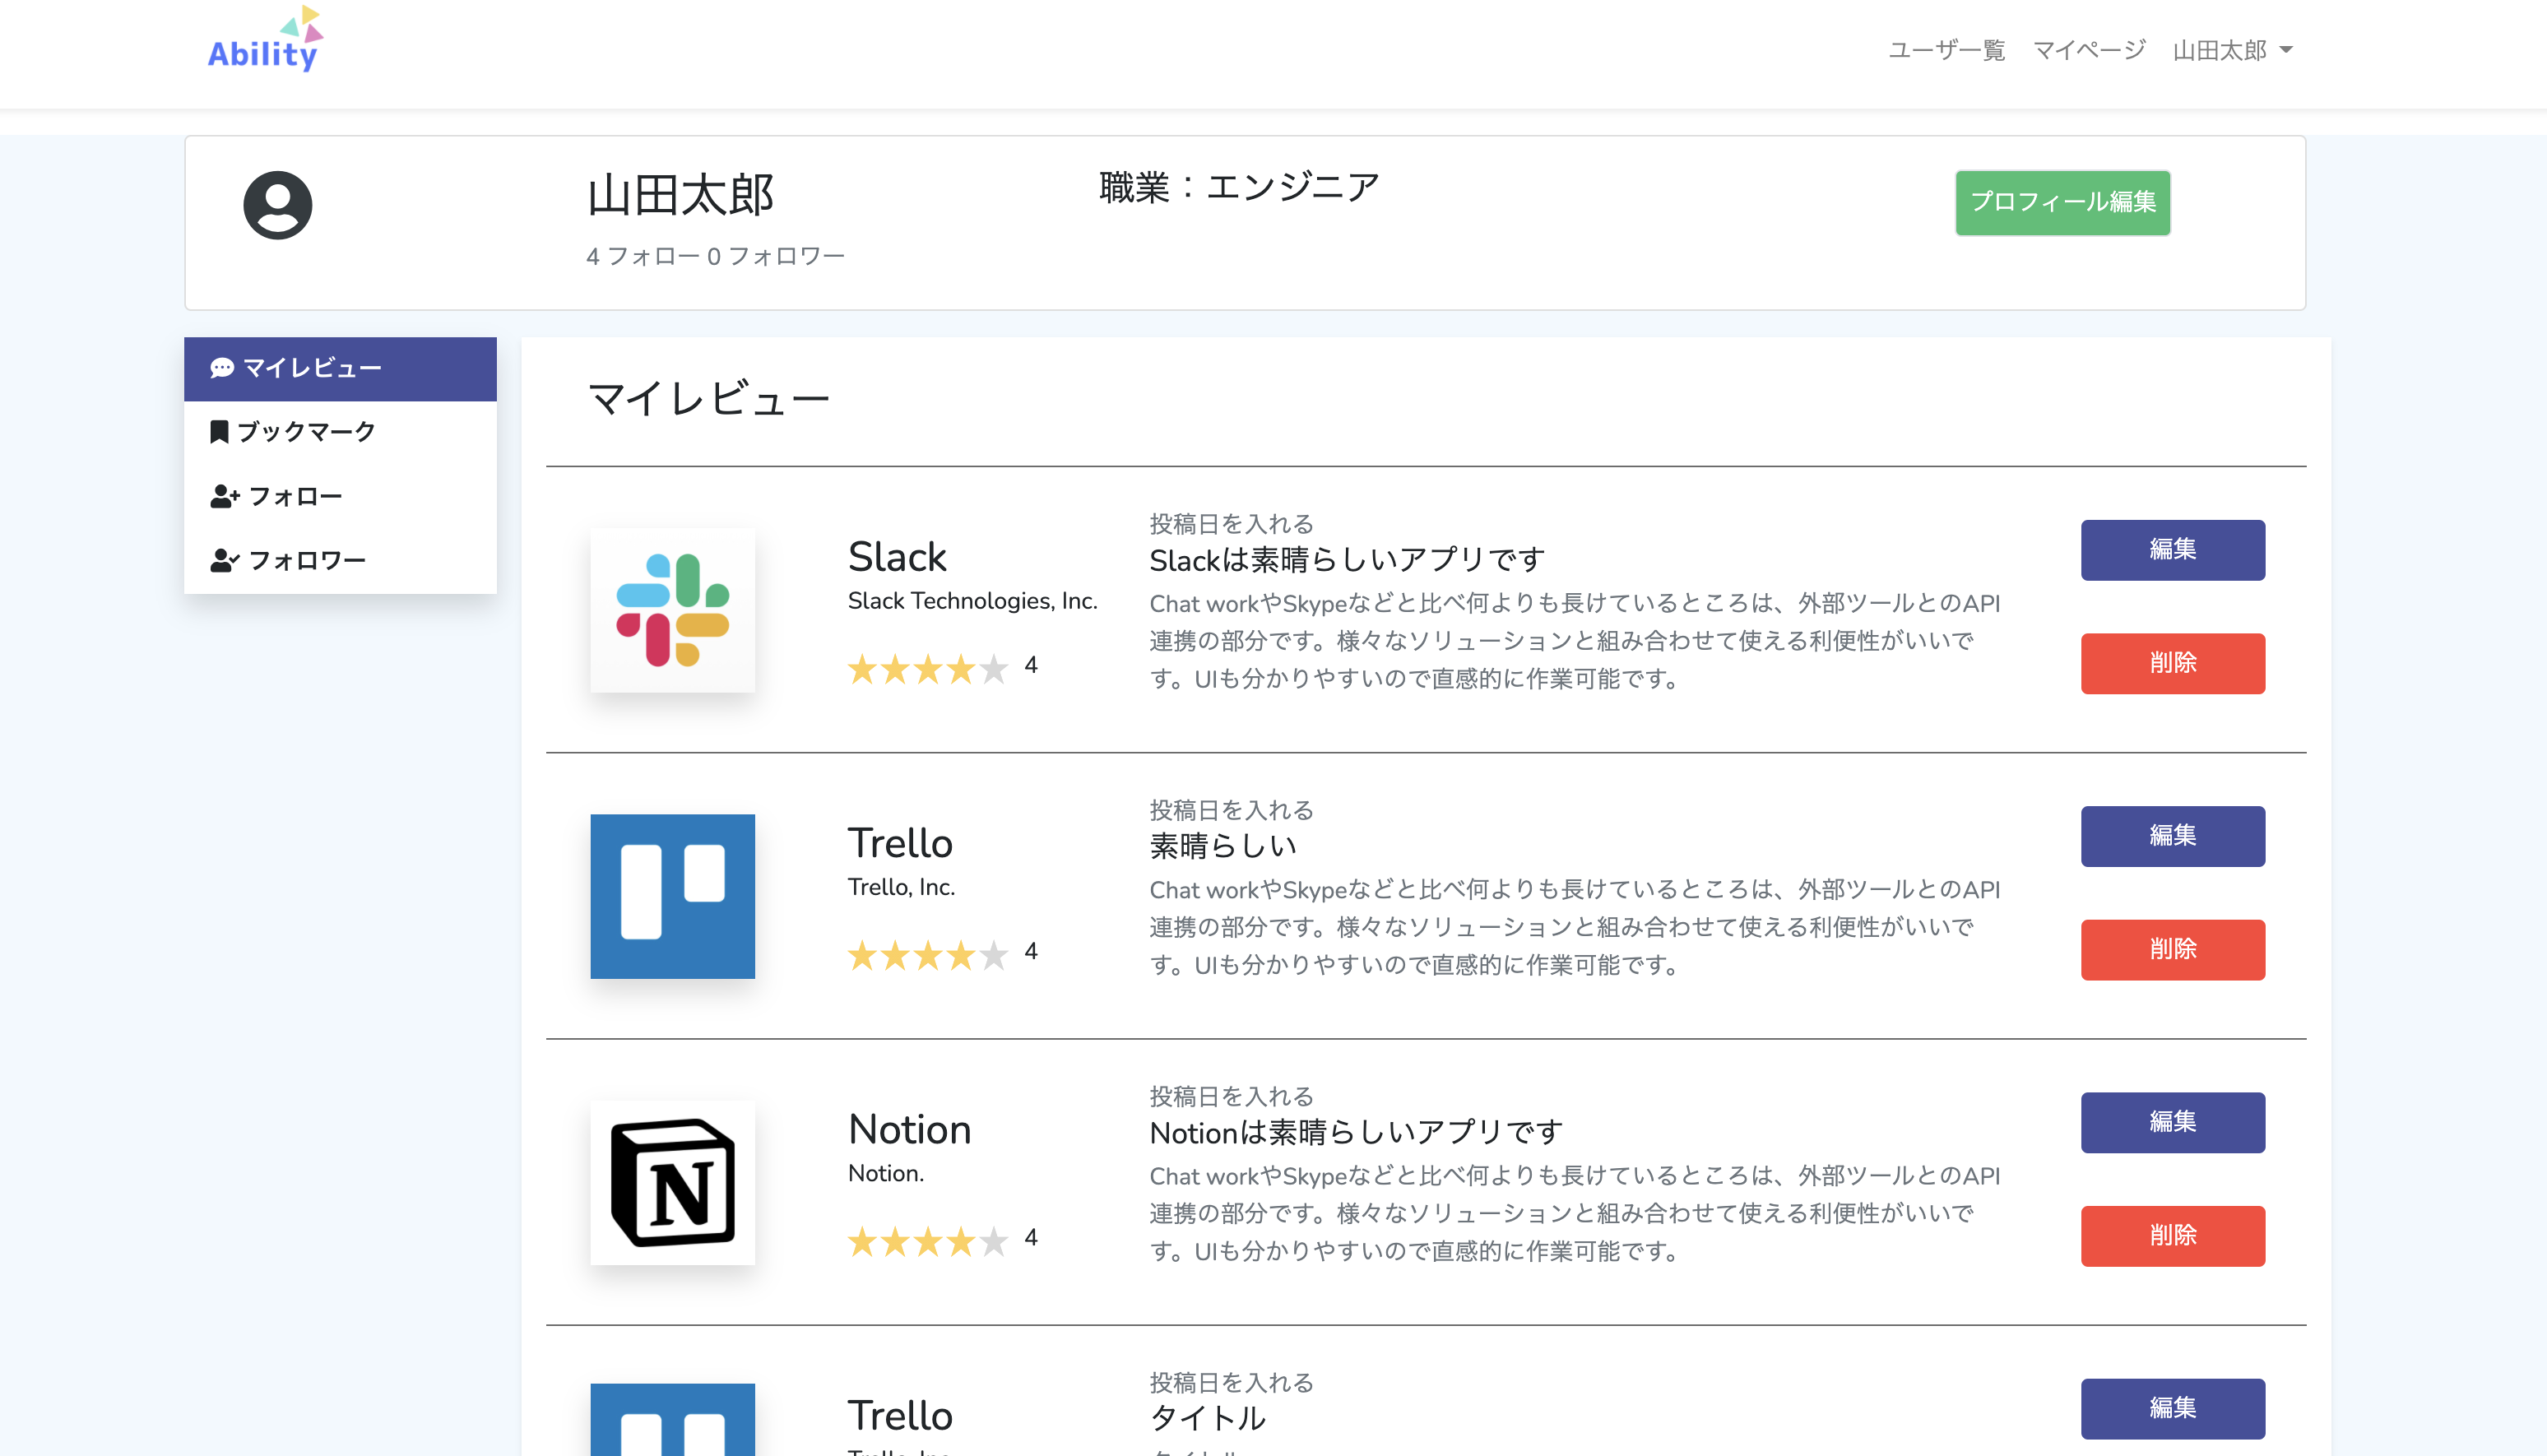Click the Slack star rating
Screen dimensions: 2547x1456
[x=927, y=668]
